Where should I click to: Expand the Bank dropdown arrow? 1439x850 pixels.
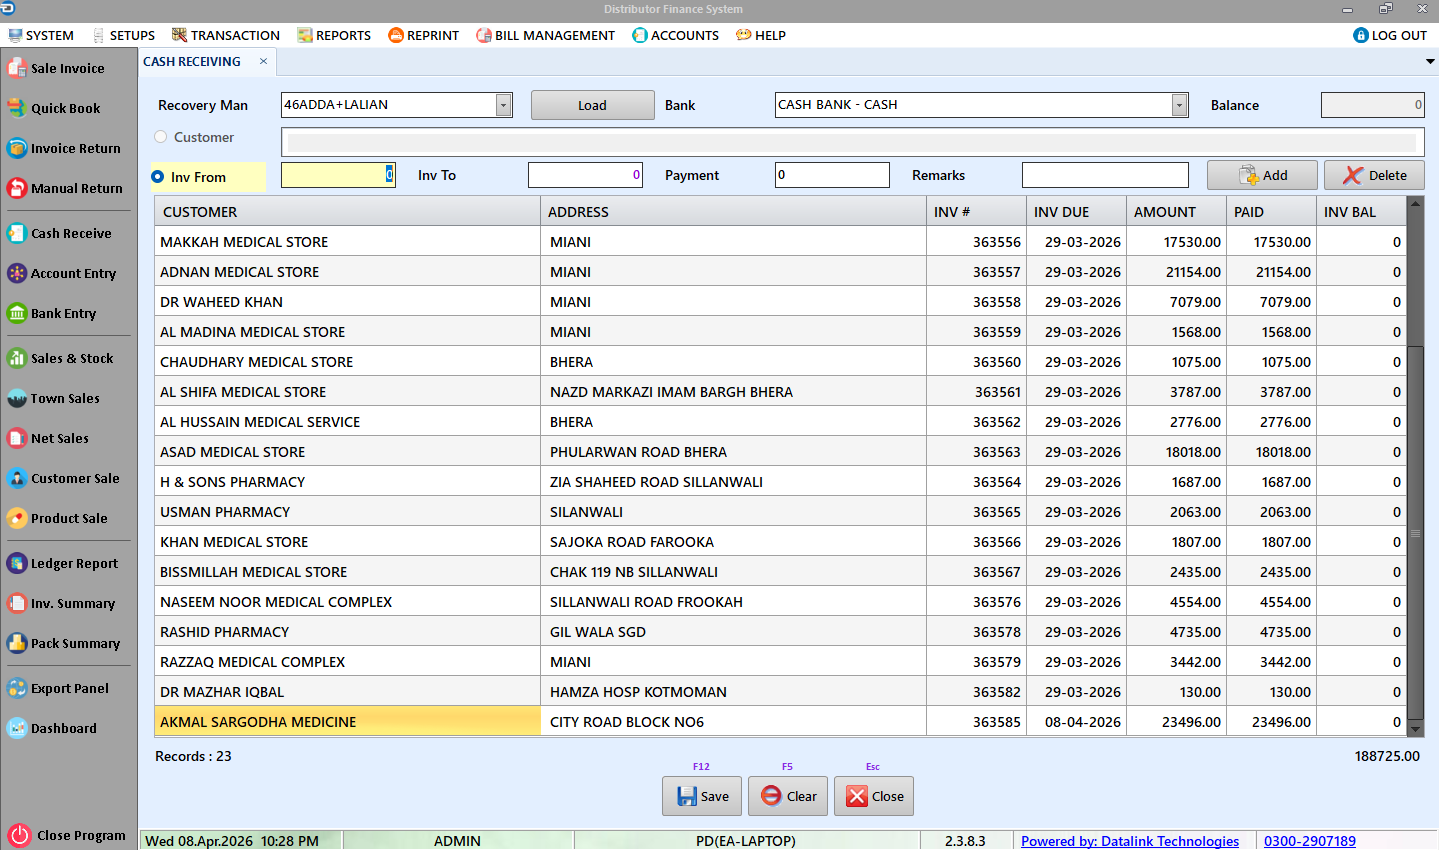coord(1180,105)
